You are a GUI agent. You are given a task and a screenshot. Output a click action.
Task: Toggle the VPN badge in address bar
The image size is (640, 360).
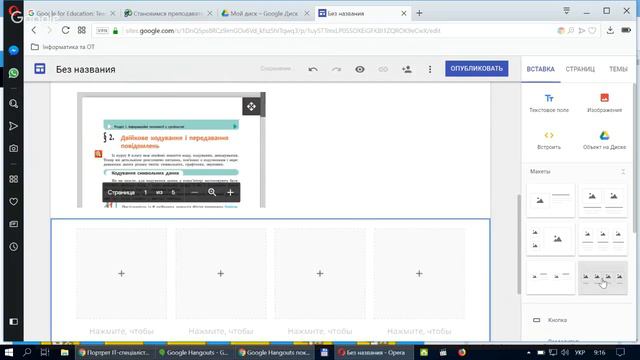click(102, 31)
